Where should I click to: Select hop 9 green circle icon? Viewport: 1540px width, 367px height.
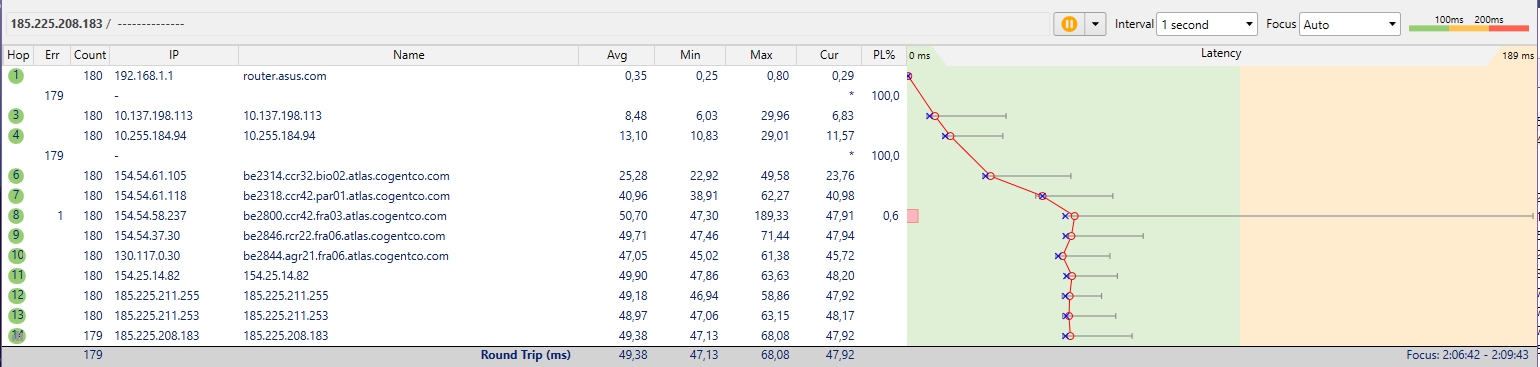tap(16, 235)
